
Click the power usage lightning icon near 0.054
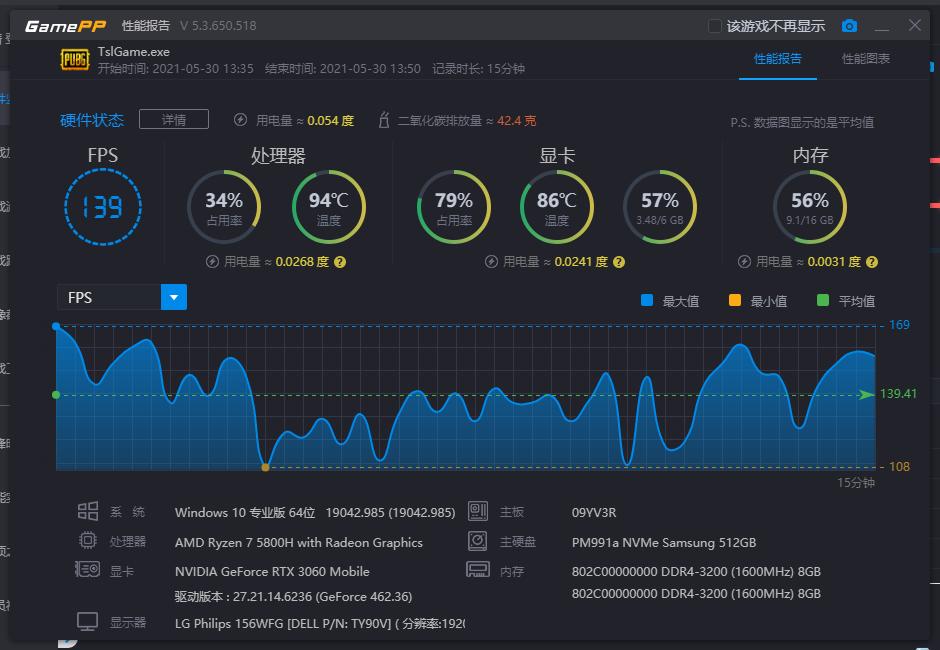(x=240, y=120)
